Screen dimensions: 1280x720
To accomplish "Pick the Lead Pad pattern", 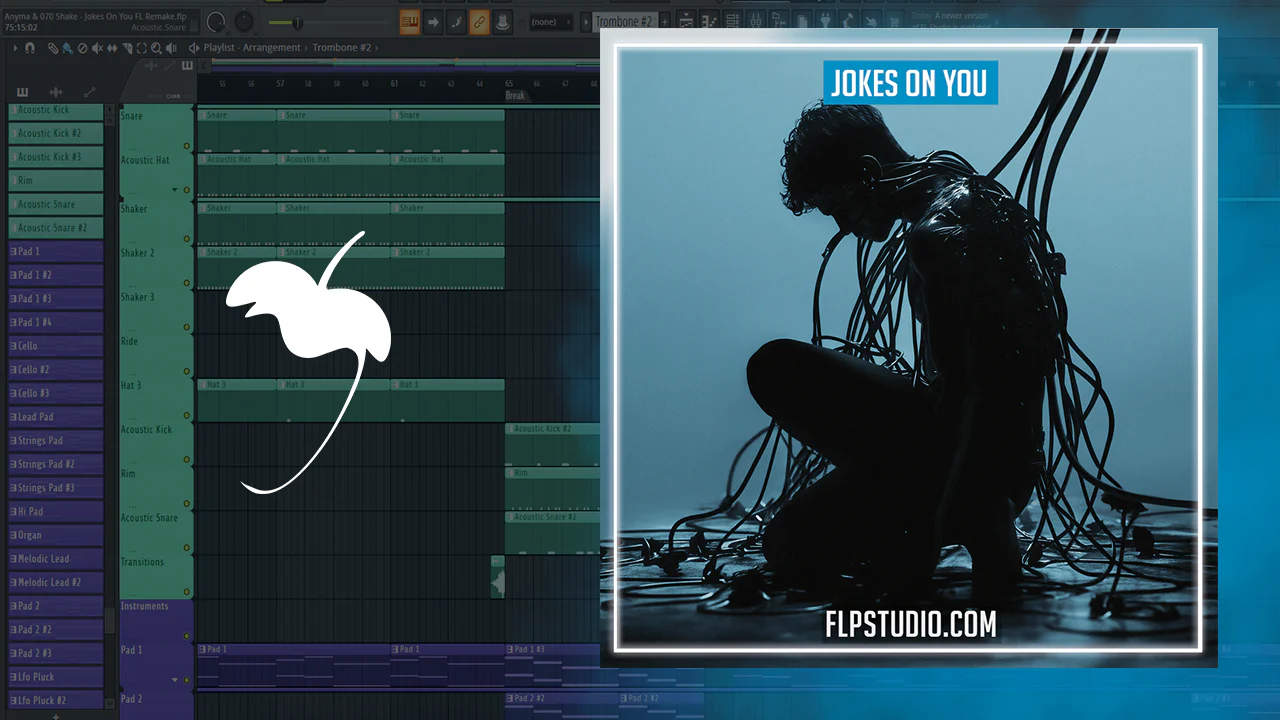I will [56, 417].
